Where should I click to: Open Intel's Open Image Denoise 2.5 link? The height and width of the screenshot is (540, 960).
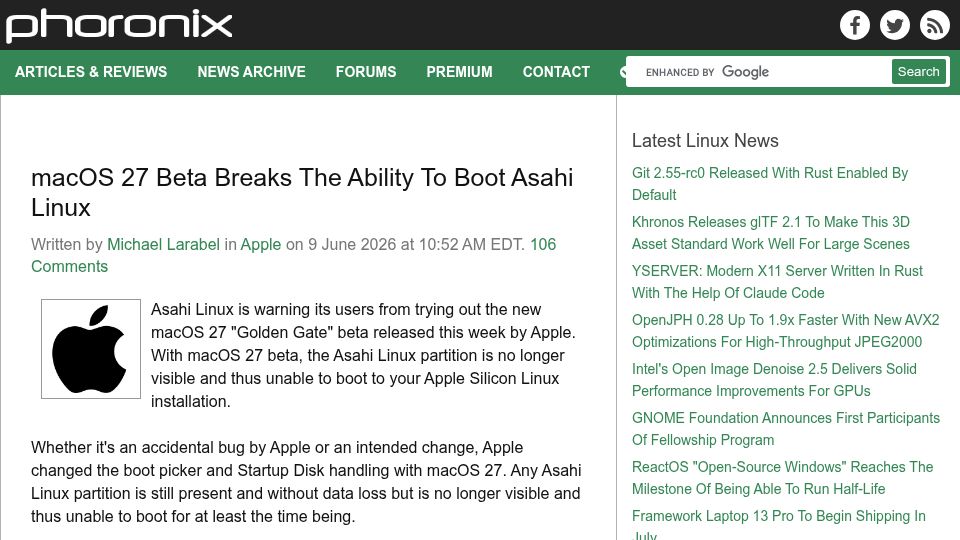point(774,380)
